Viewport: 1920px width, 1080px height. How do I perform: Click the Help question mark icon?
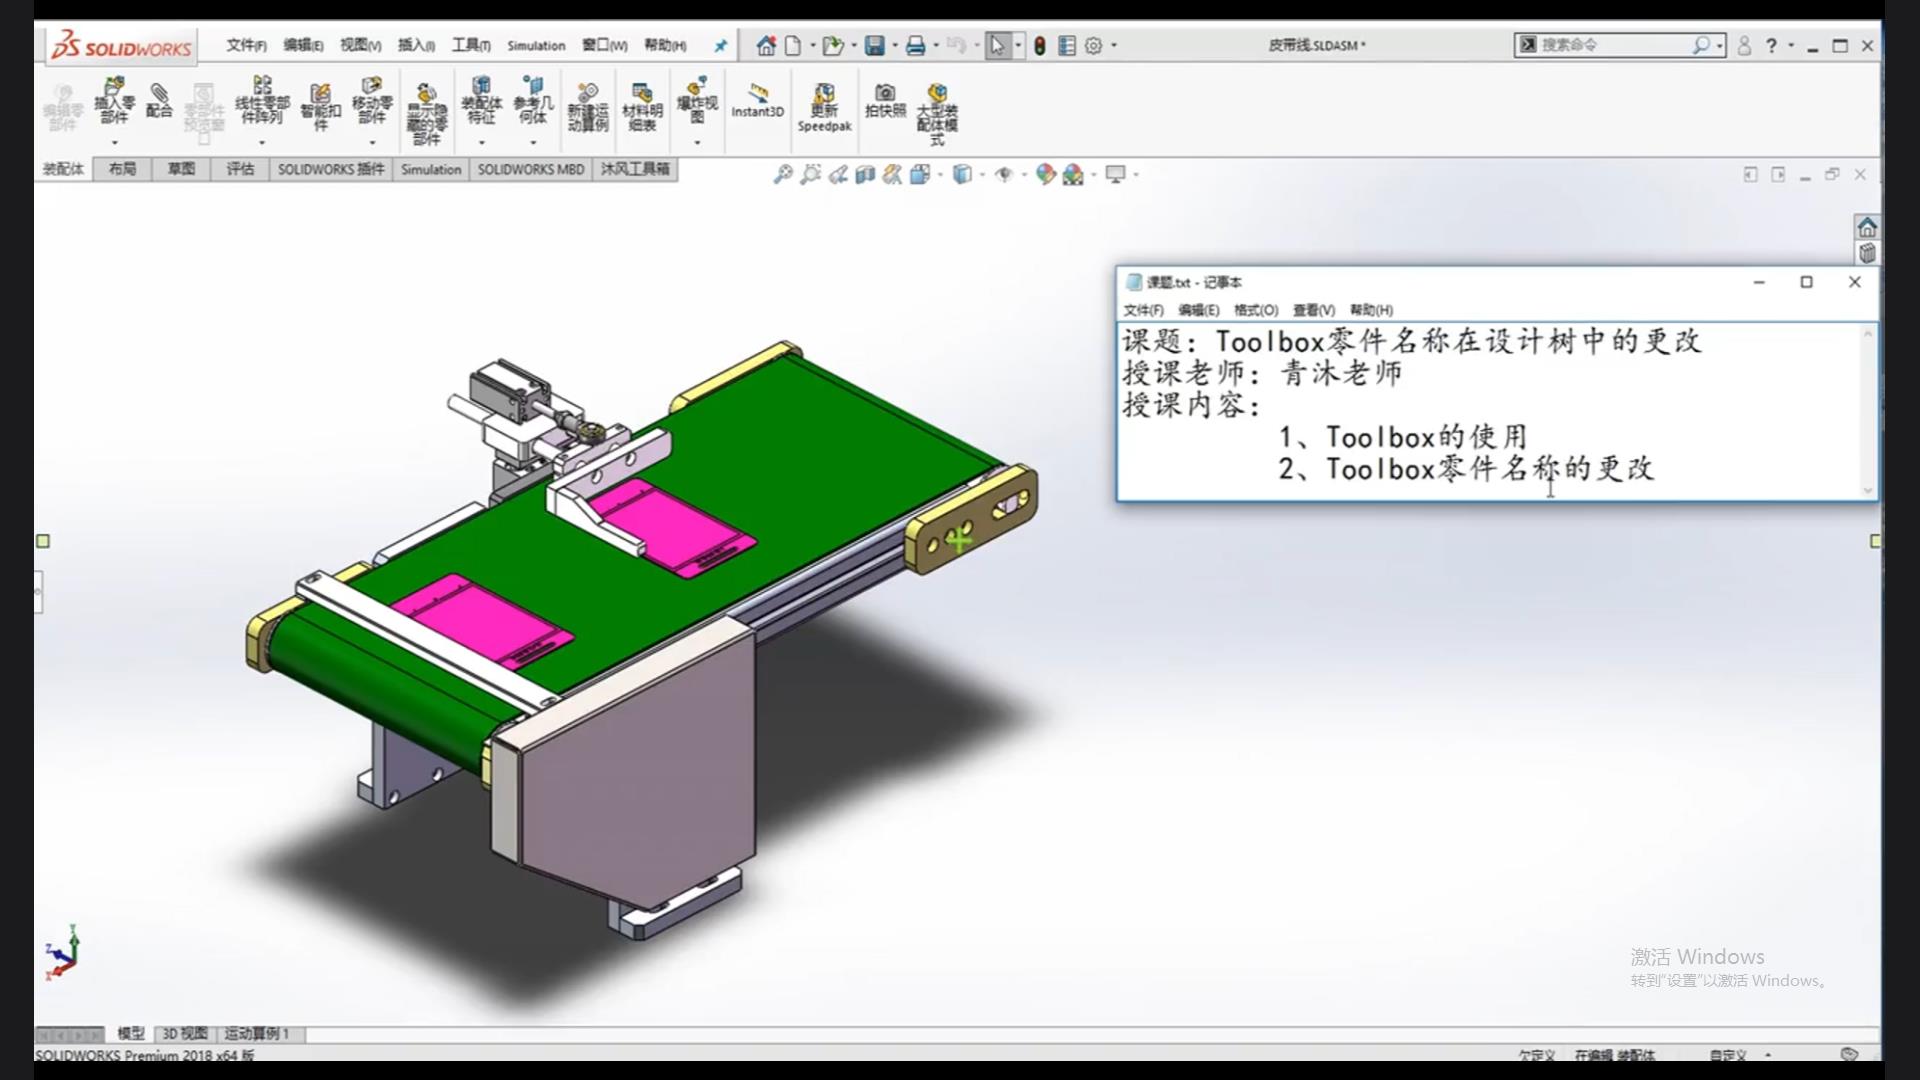pos(1771,46)
